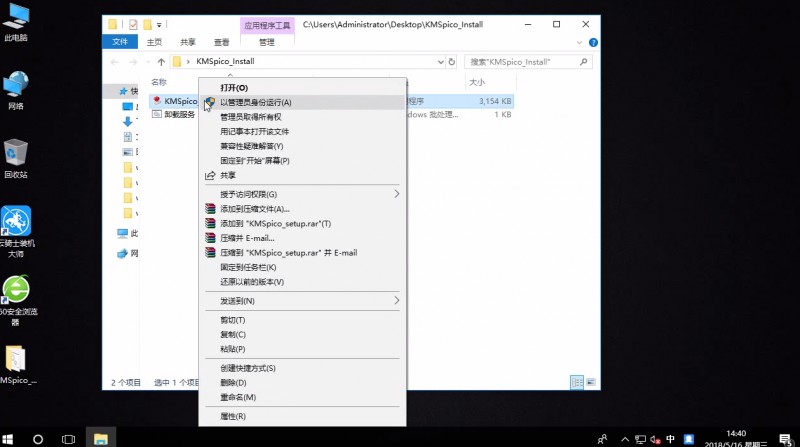
Task: Choose 压缩并 E-mail...
Action: [x=303, y=238]
